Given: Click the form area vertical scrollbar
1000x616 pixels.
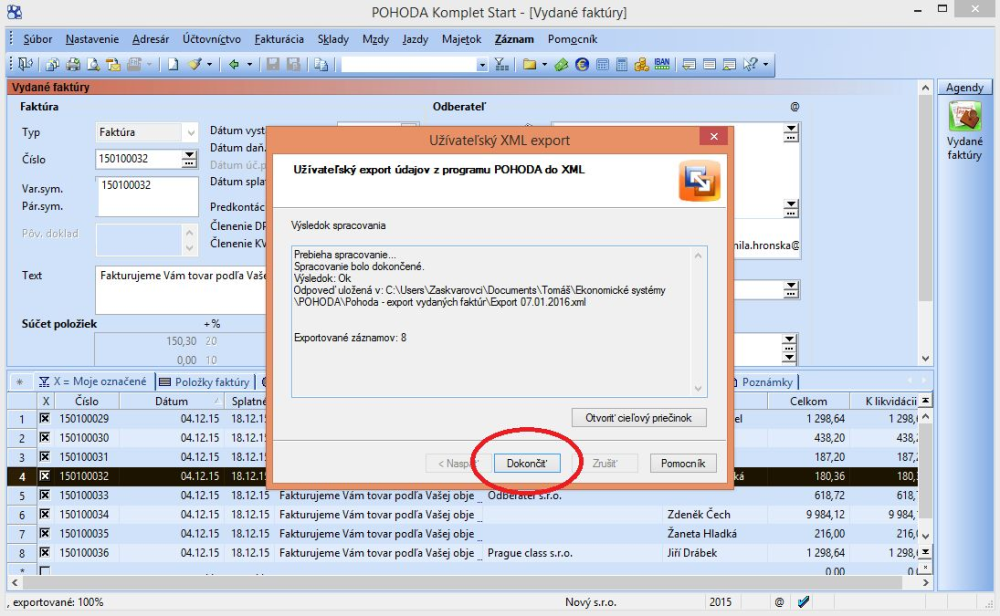Looking at the screenshot, I should coord(925,223).
